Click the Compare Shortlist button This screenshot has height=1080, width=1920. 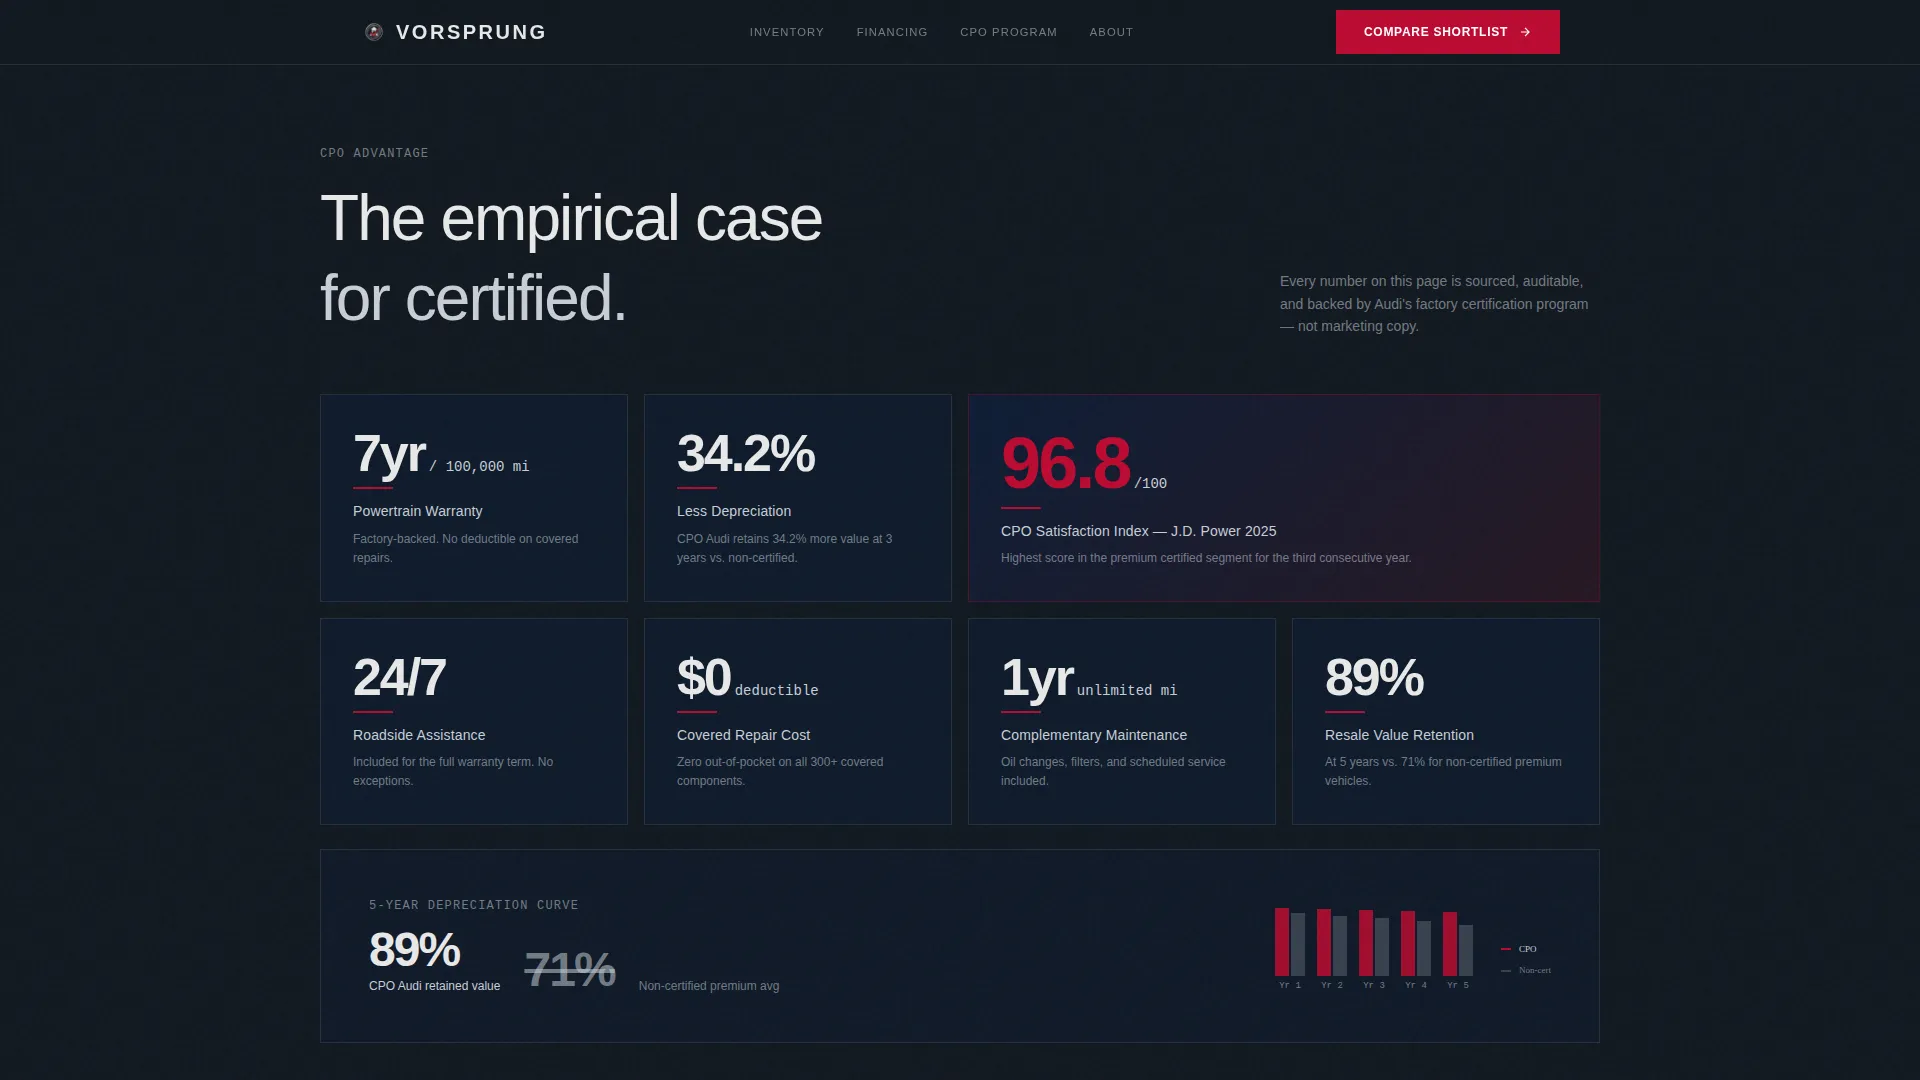tap(1447, 32)
